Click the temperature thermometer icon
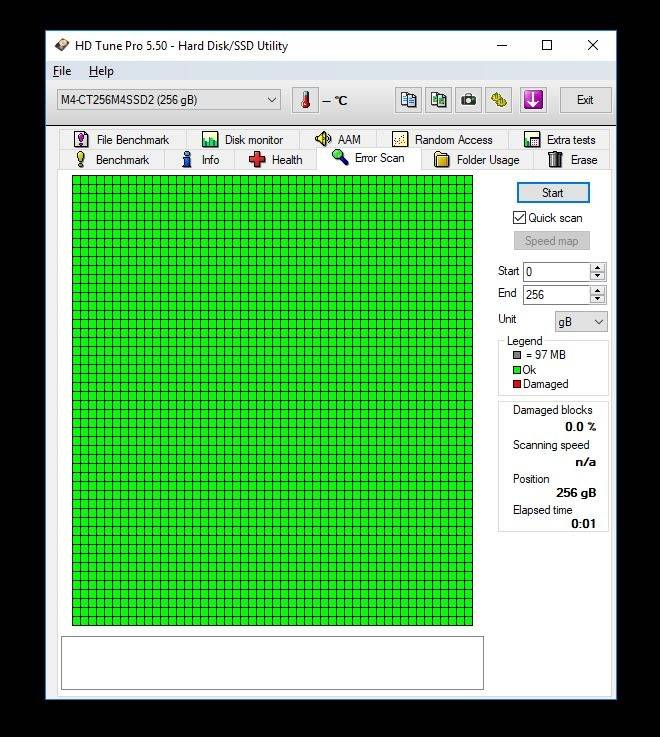The image size is (660, 737). click(305, 100)
